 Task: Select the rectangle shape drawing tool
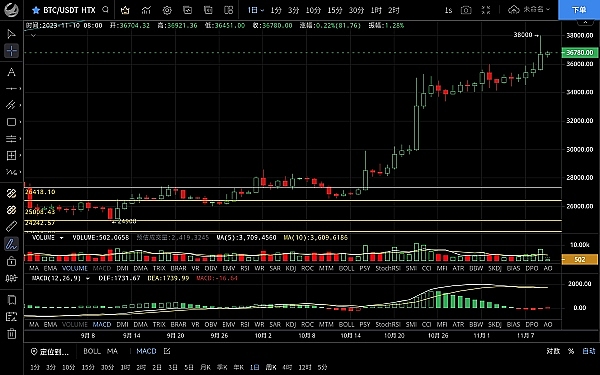[11, 122]
